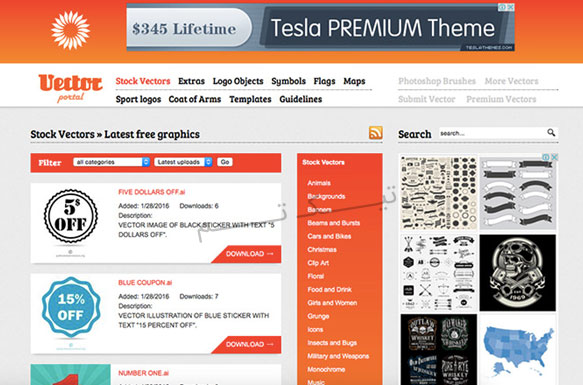Open the Latest uploads sort dropdown

(x=183, y=162)
